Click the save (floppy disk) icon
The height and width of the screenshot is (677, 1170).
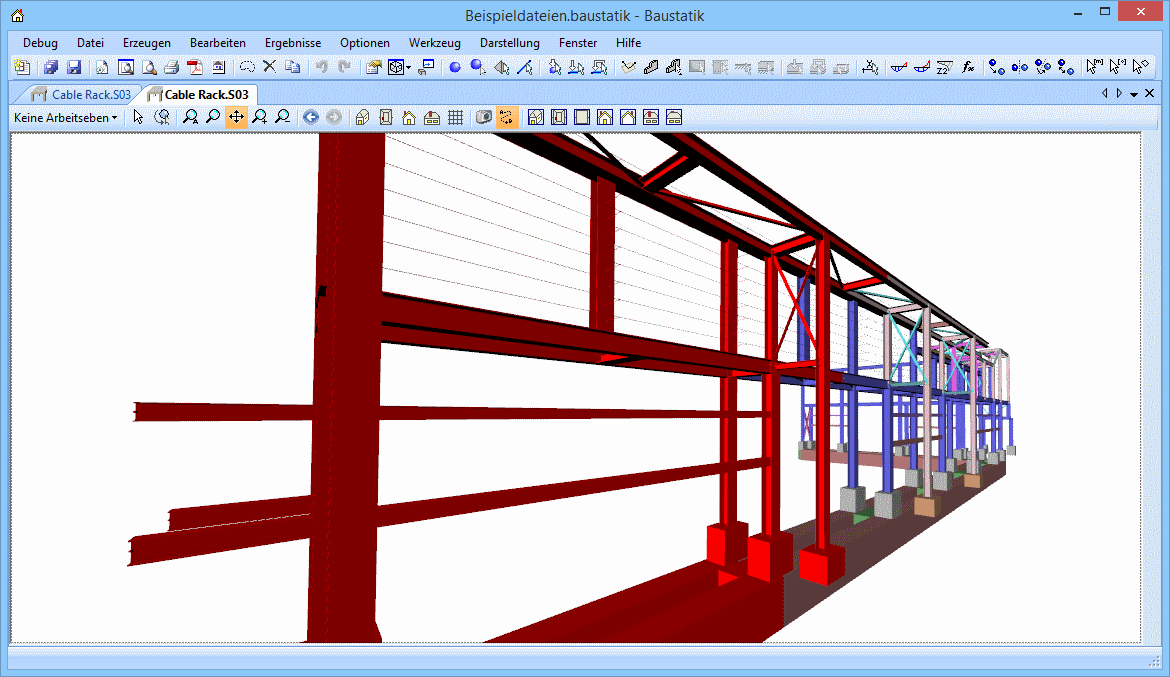click(x=74, y=68)
